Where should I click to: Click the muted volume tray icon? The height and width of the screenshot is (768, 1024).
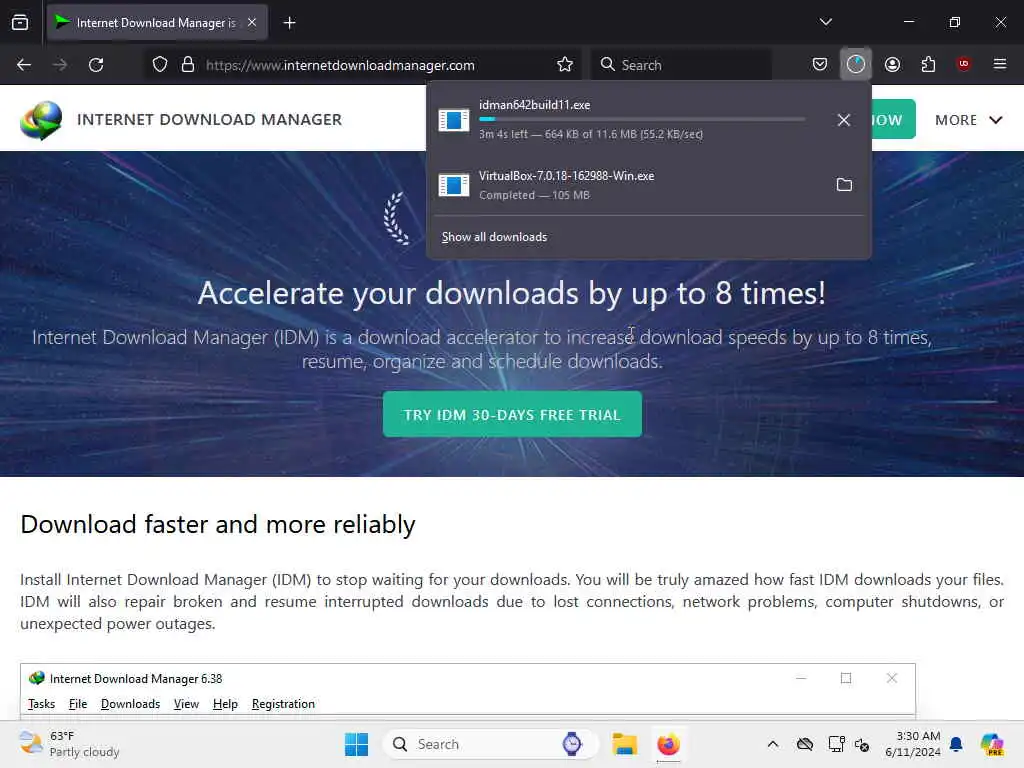(862, 744)
